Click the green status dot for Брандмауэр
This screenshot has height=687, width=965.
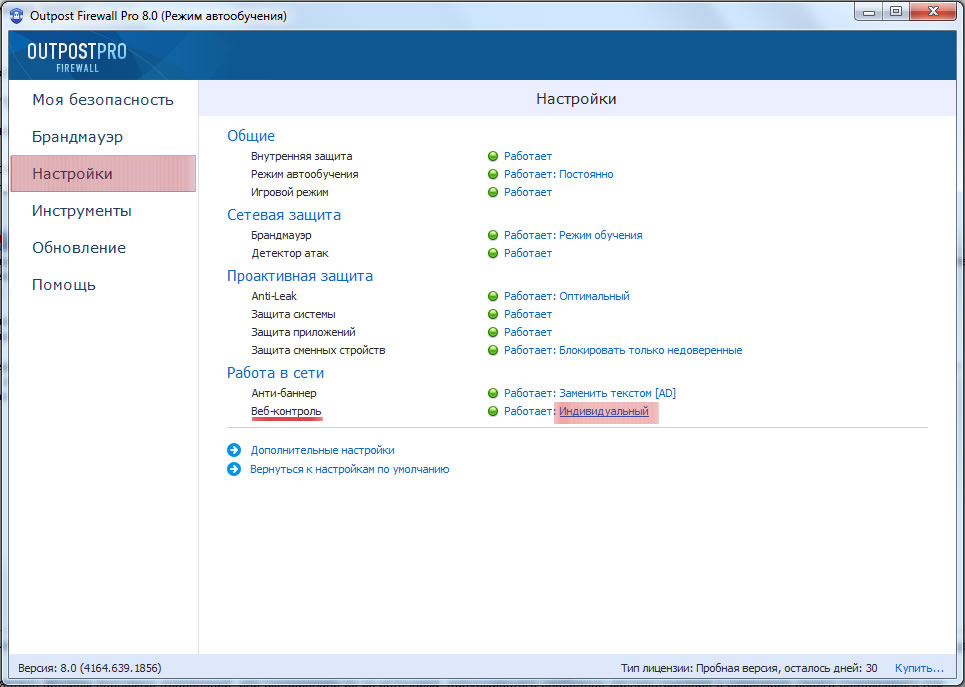pyautogui.click(x=493, y=236)
